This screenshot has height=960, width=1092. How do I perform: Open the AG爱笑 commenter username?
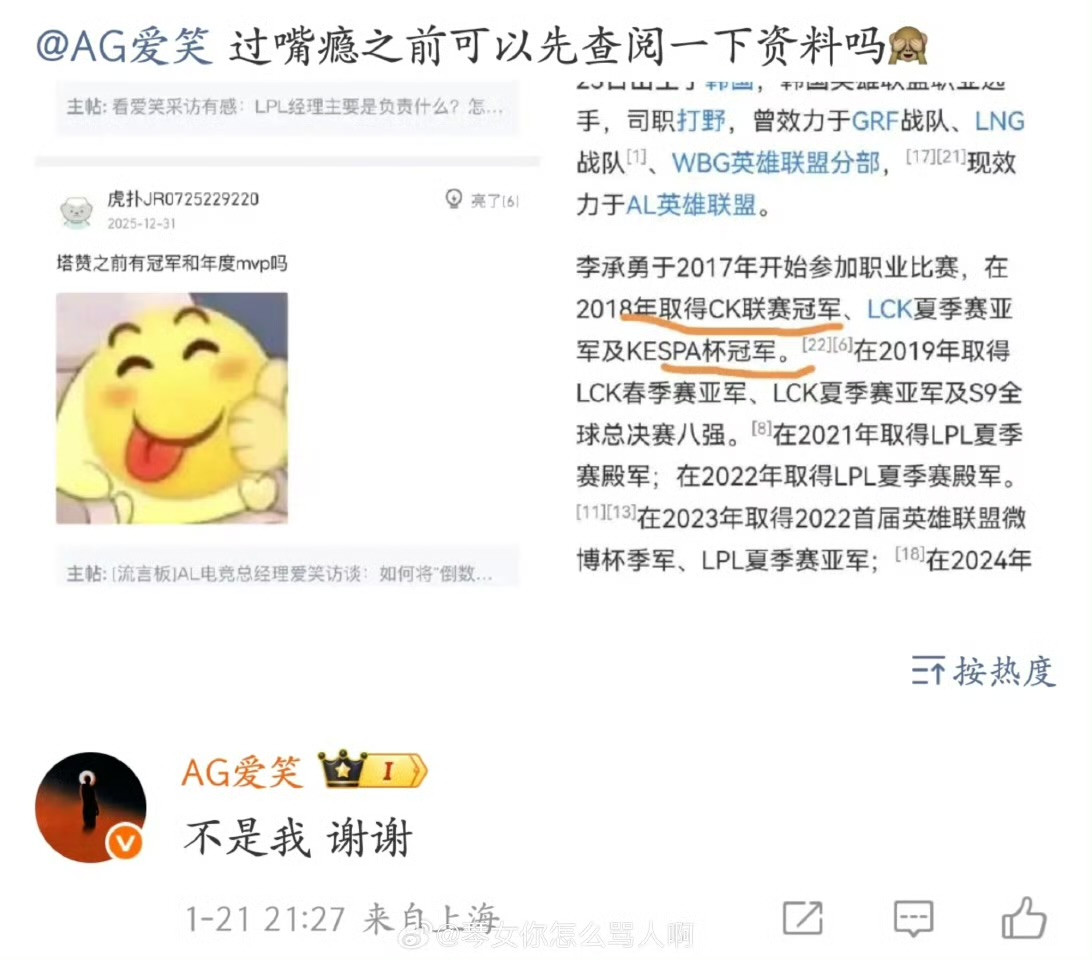[x=241, y=771]
